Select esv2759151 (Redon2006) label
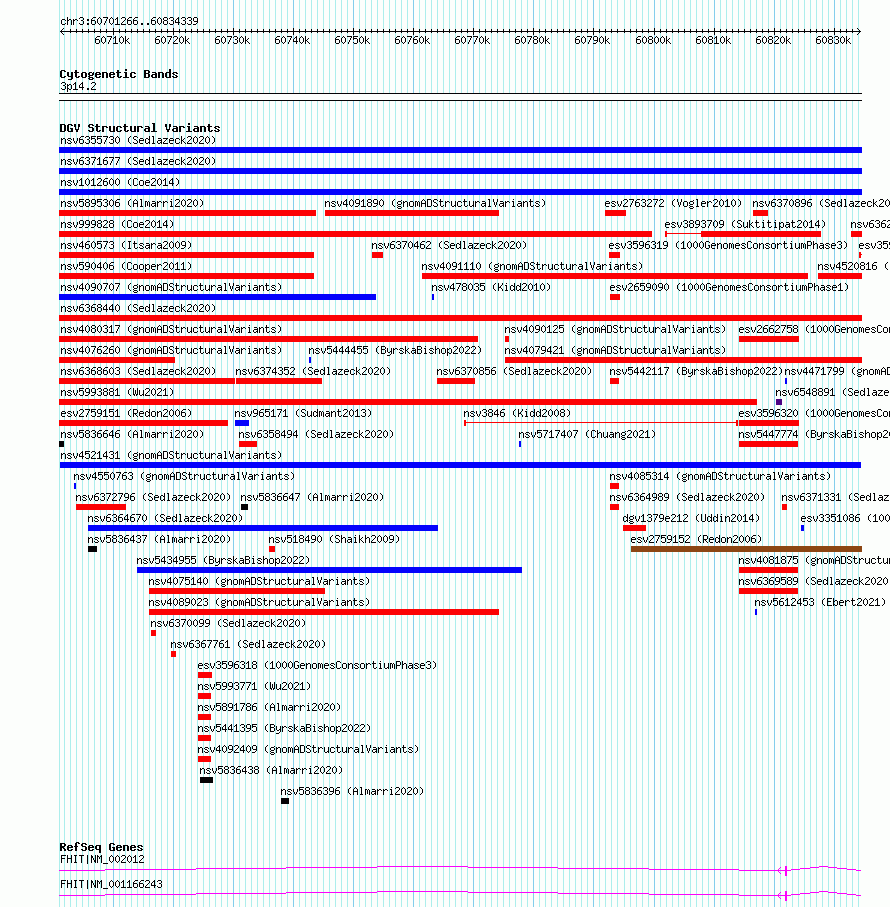Viewport: 890px width, 907px height. pos(126,413)
